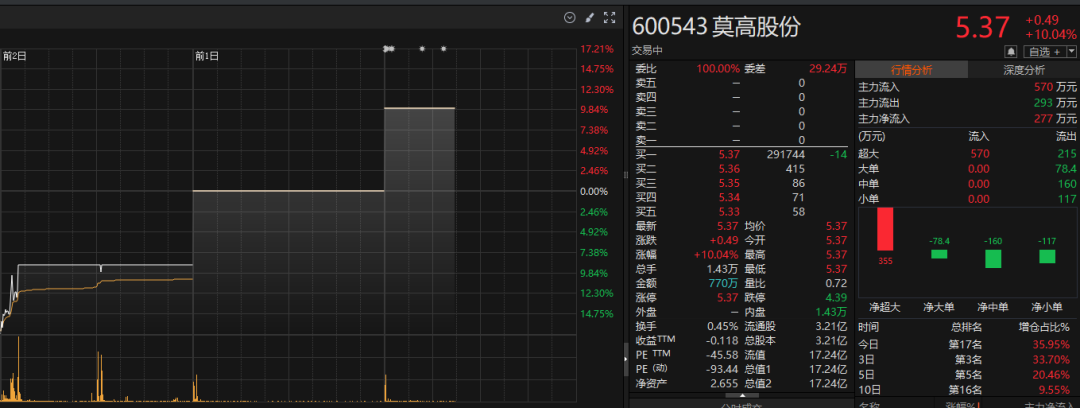
Task: Click 小单 outflow value 117
Action: pos(1068,199)
